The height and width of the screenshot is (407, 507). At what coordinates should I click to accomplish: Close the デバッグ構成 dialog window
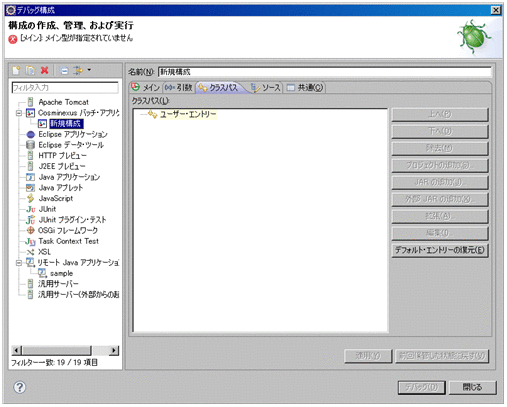[x=496, y=10]
